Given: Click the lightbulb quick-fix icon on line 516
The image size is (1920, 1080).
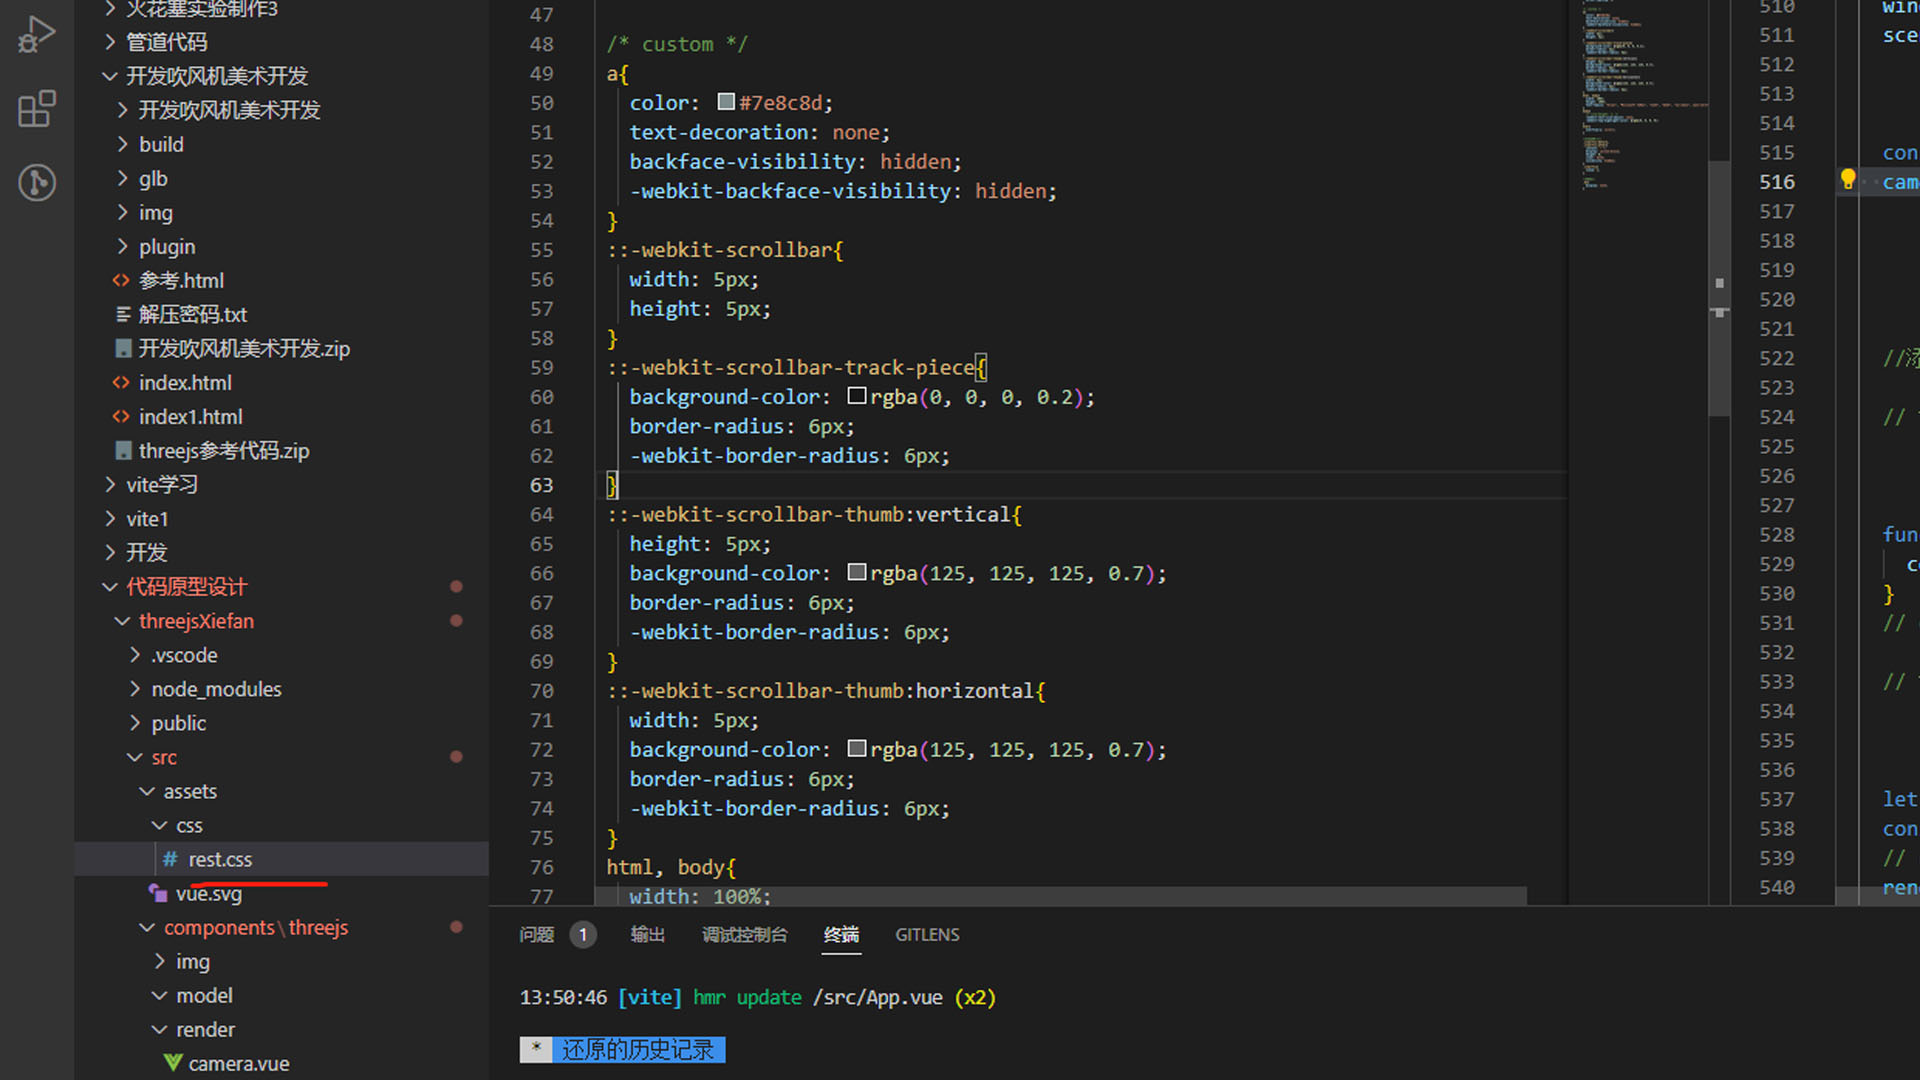Looking at the screenshot, I should [1847, 181].
